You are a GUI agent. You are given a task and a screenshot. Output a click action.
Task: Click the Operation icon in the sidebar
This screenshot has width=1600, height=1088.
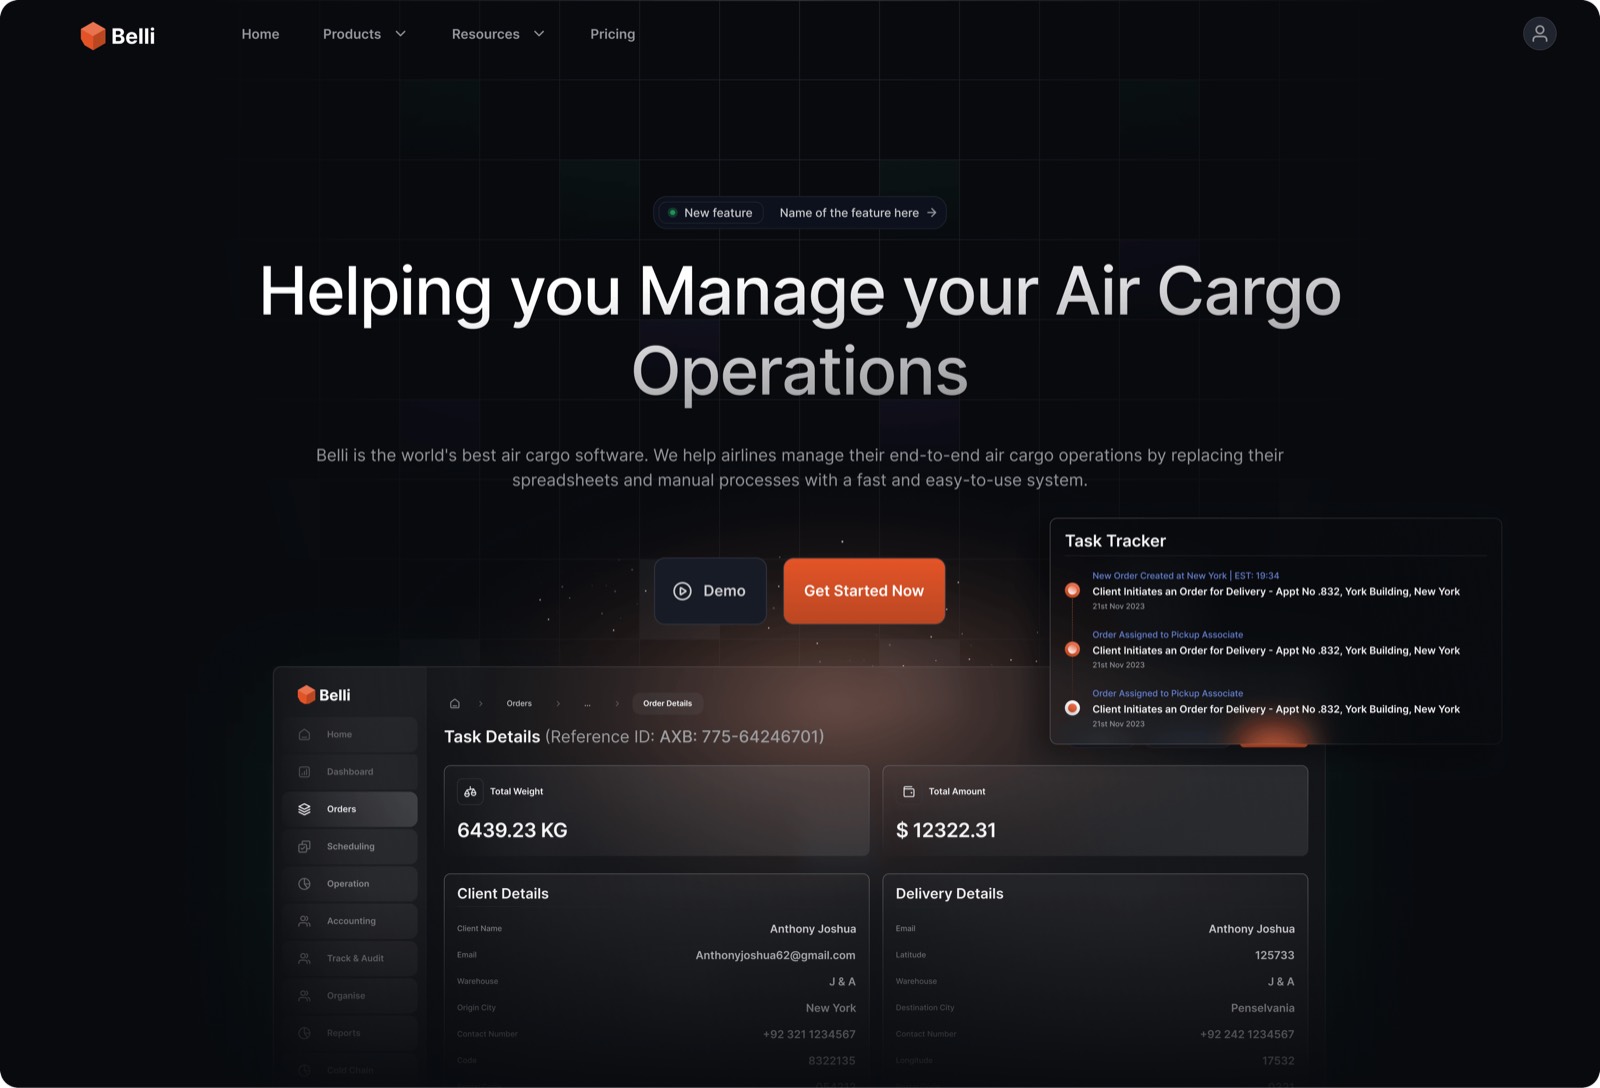(304, 884)
